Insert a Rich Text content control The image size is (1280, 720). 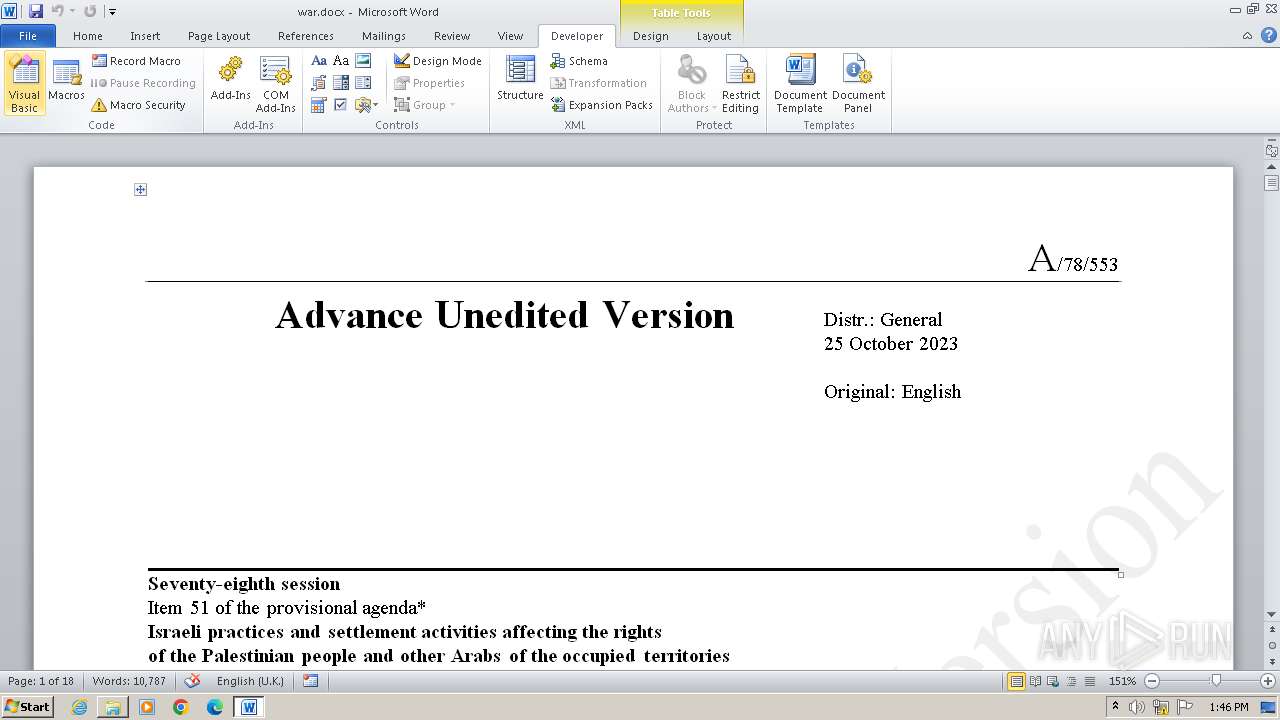click(319, 61)
